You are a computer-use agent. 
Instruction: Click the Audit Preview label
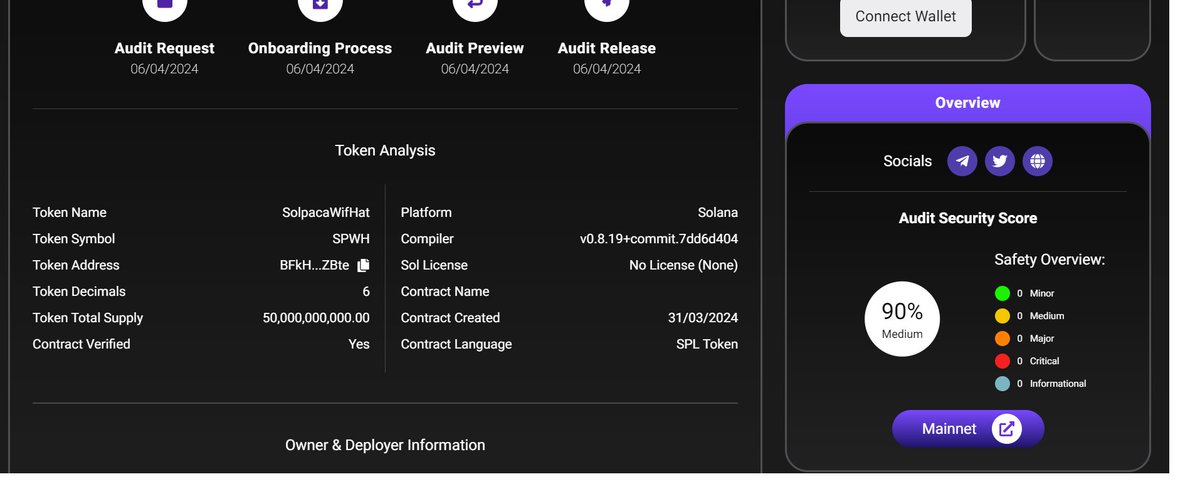pos(475,48)
